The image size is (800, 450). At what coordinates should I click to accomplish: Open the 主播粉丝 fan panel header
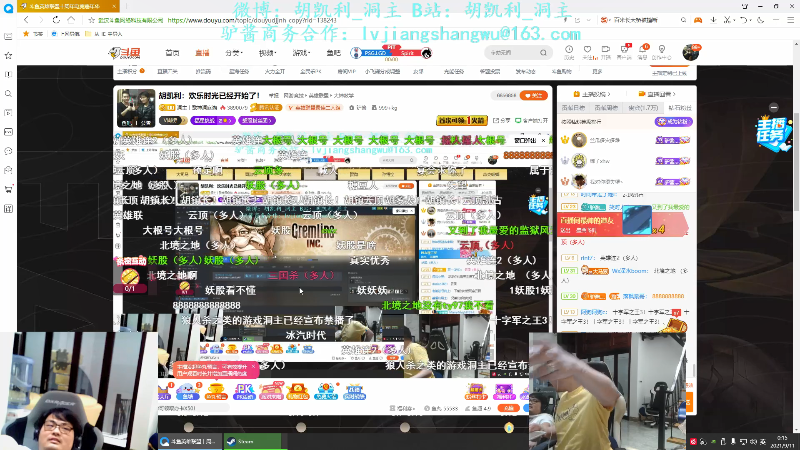tap(592, 94)
